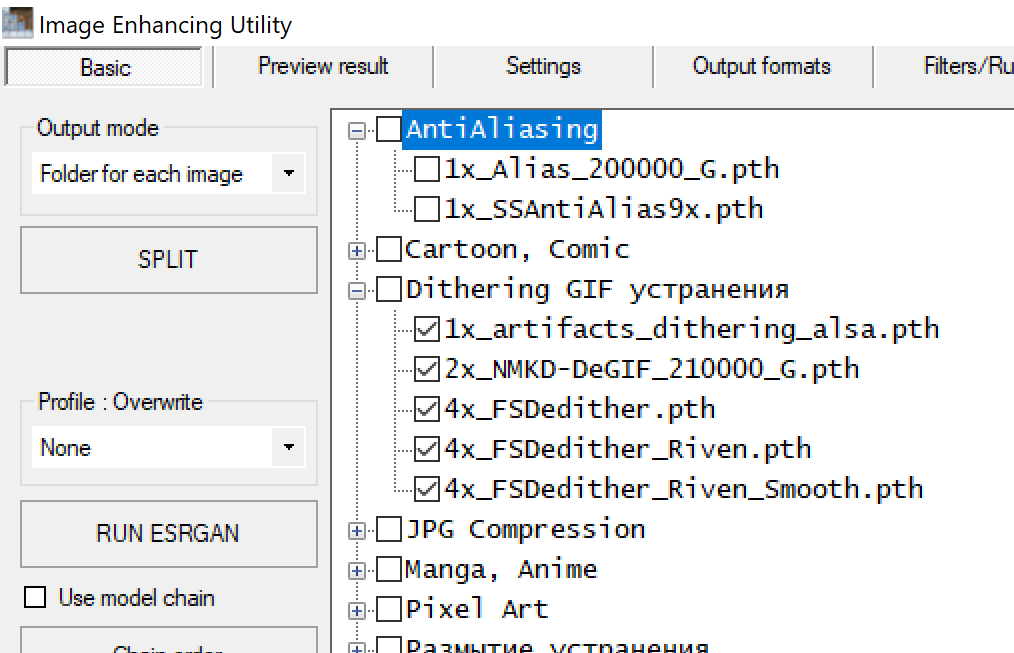Expand the JPG Compression group

[356, 528]
